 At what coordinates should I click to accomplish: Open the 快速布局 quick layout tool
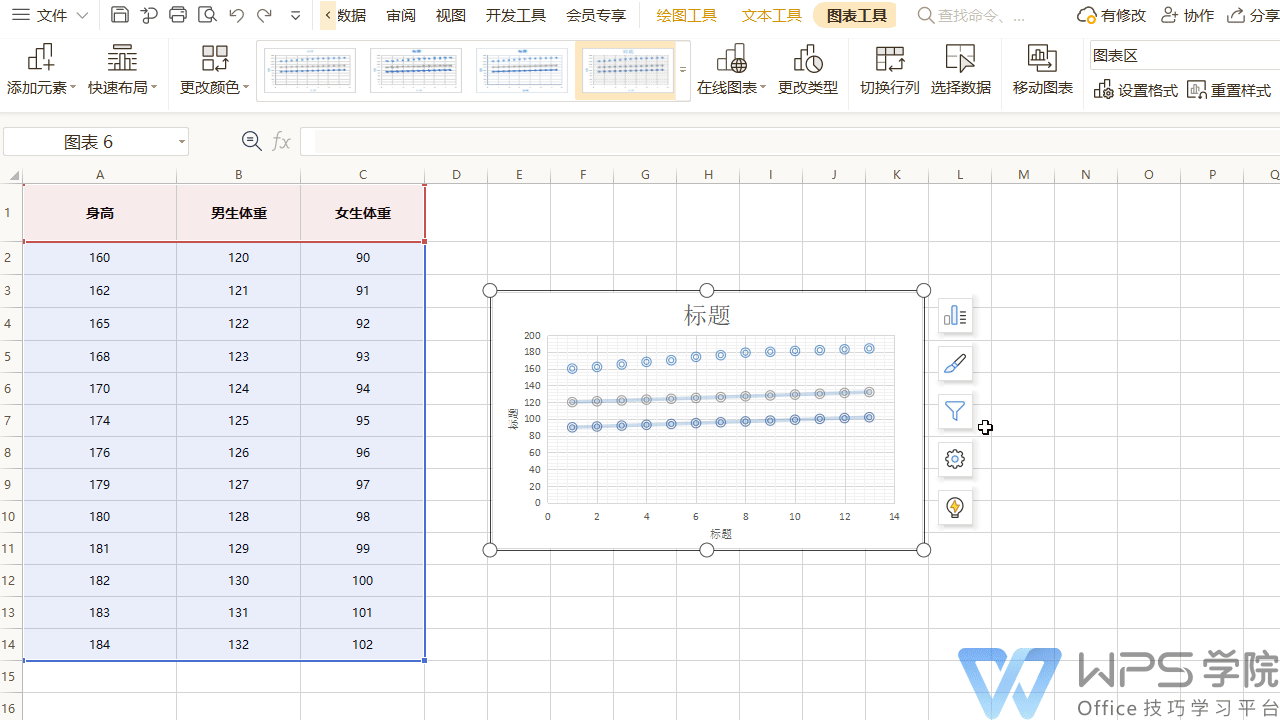(x=123, y=70)
